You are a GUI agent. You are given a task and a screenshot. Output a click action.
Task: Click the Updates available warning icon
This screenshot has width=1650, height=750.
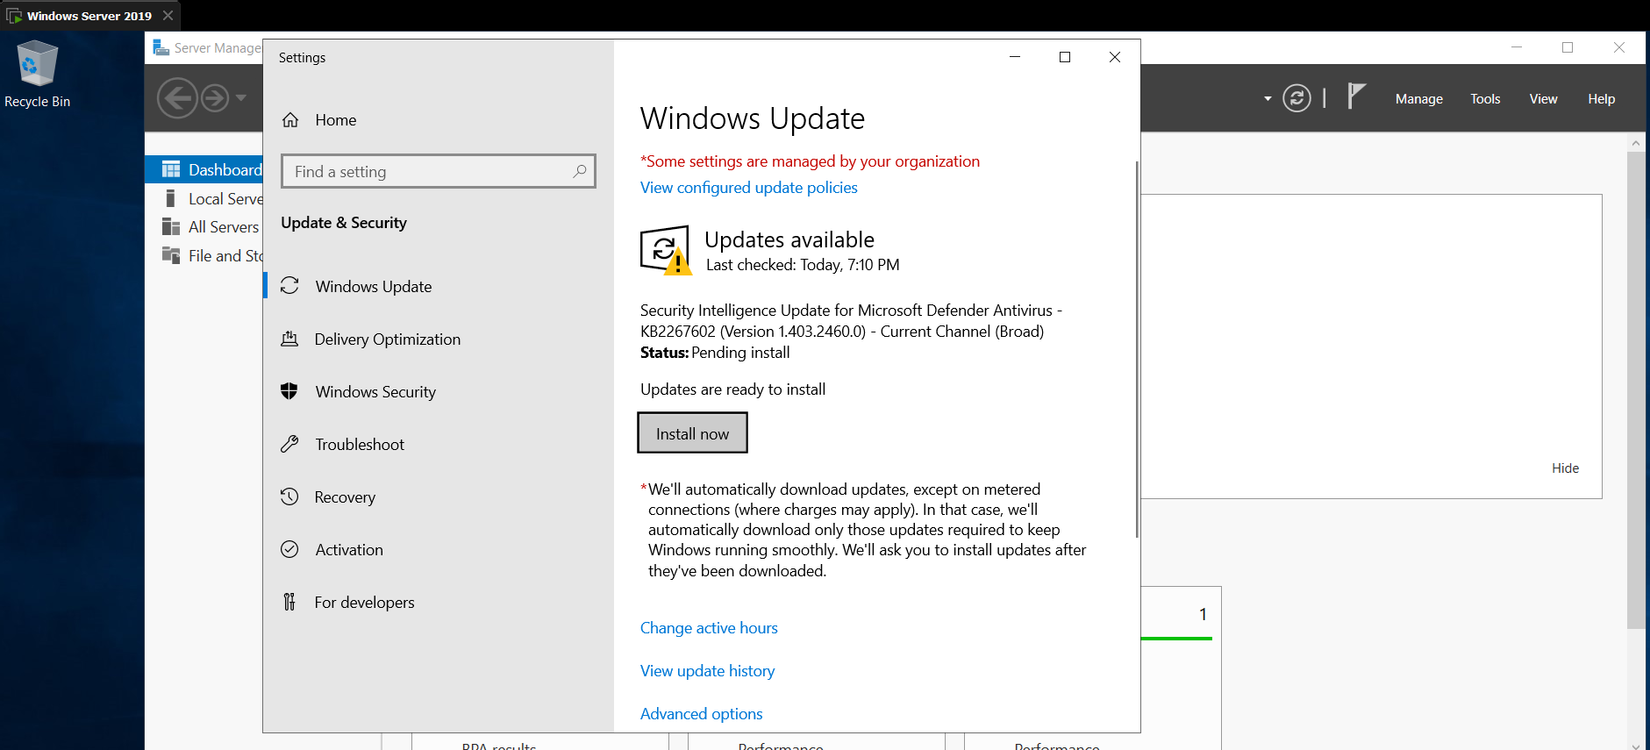[x=665, y=250]
